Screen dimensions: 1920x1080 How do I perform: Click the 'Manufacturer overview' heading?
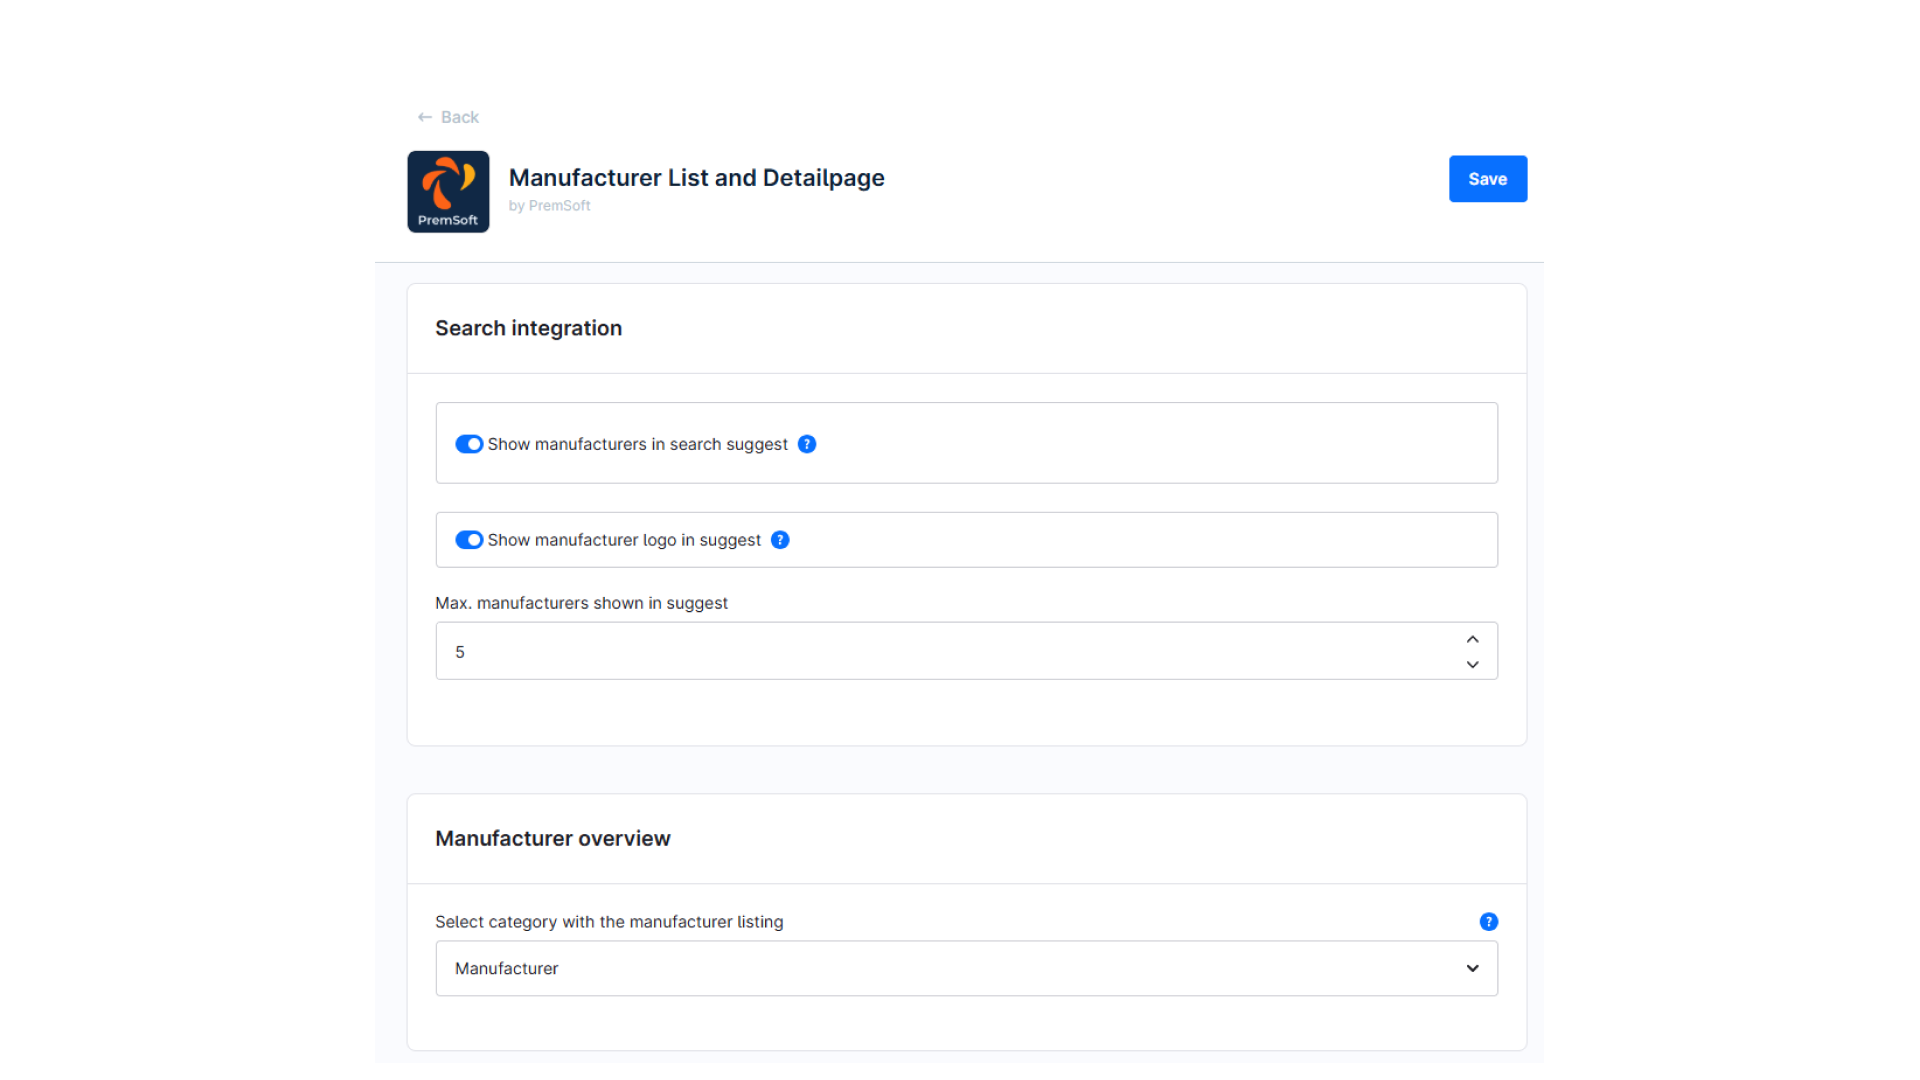pyautogui.click(x=552, y=839)
